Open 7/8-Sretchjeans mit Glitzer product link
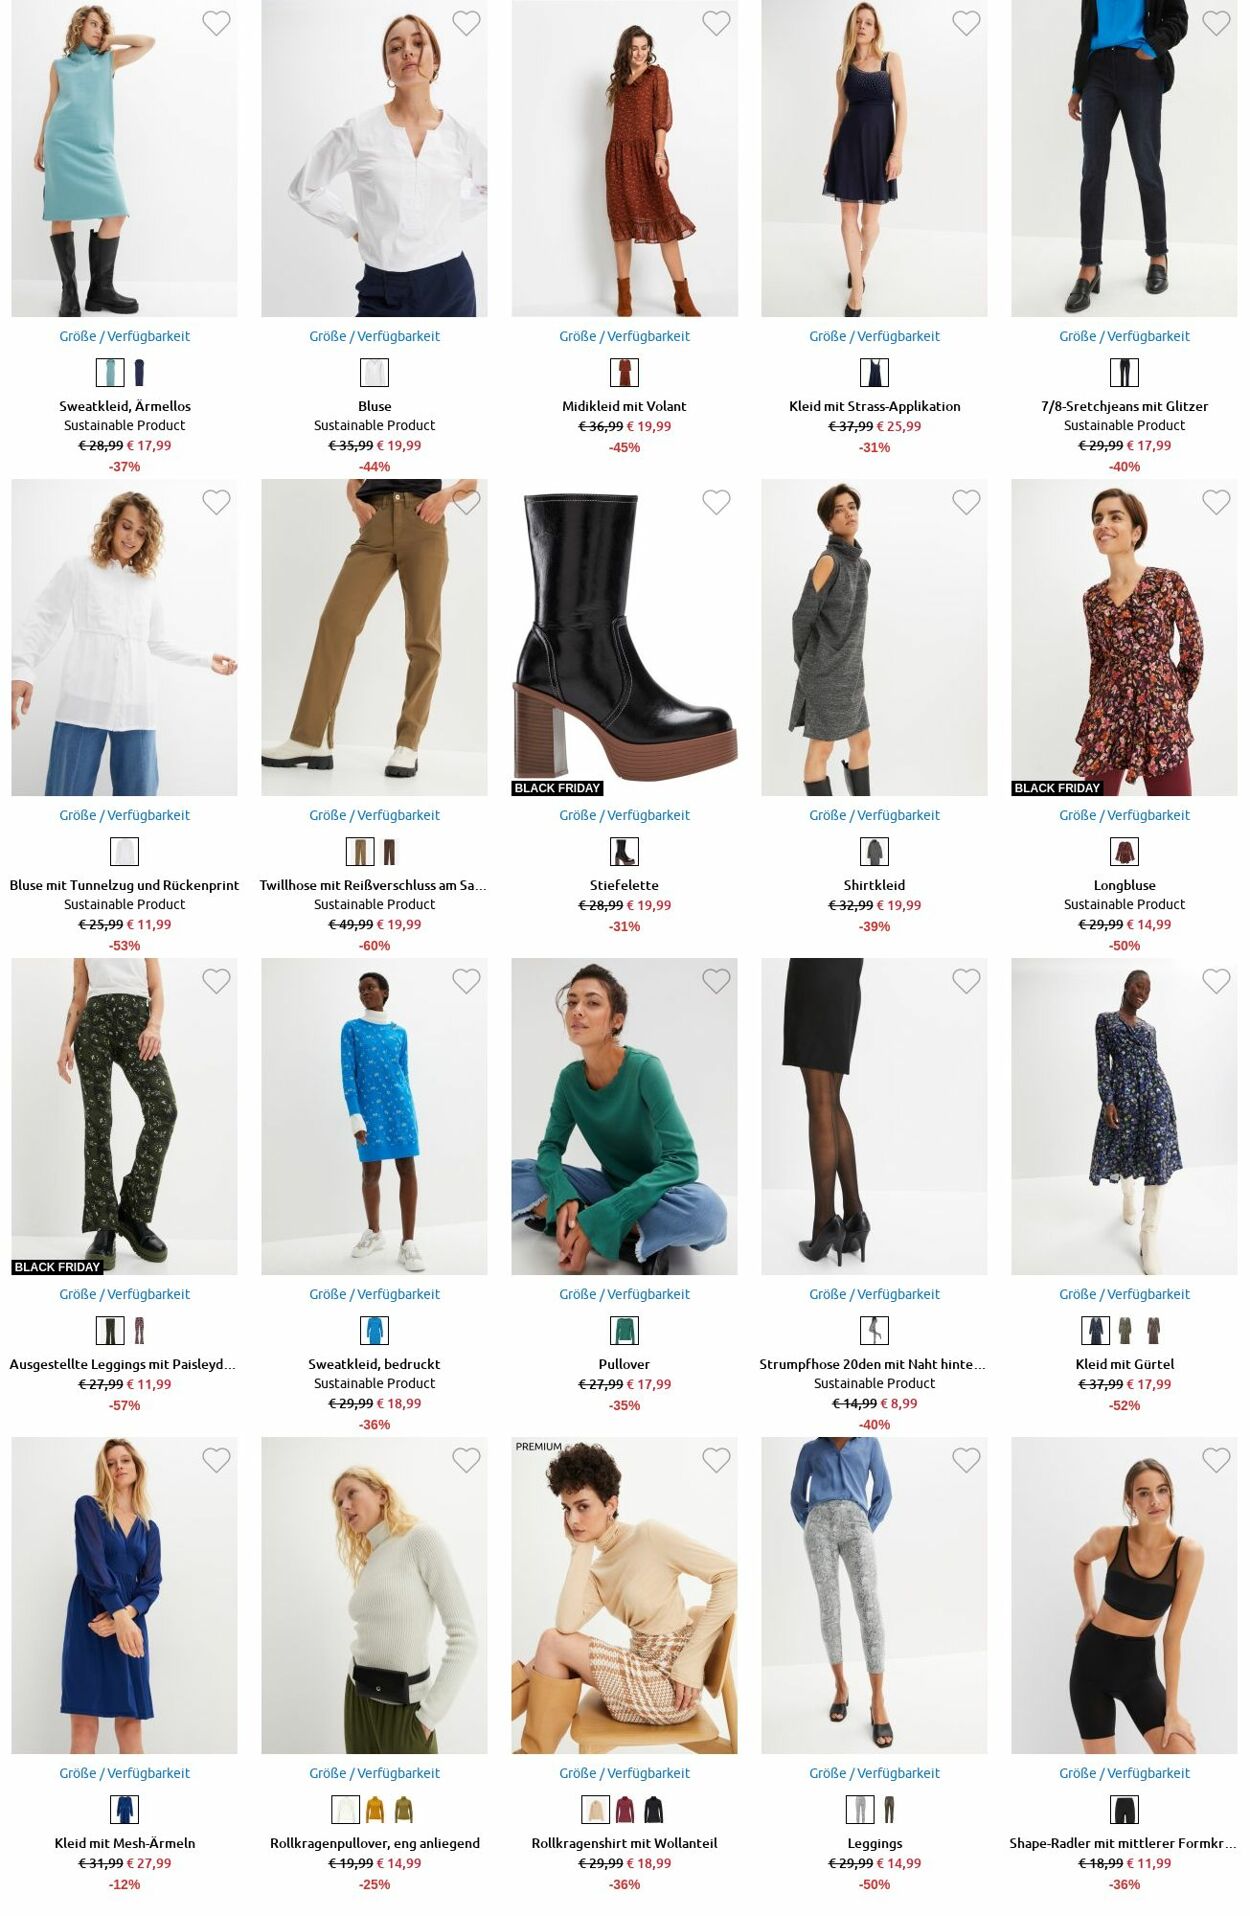The image size is (1250, 1916). tap(1124, 406)
